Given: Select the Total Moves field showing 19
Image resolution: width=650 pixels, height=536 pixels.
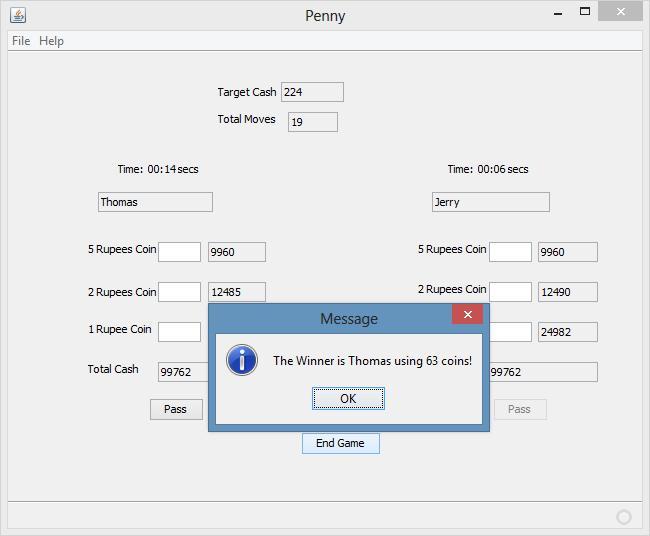Looking at the screenshot, I should [x=312, y=122].
